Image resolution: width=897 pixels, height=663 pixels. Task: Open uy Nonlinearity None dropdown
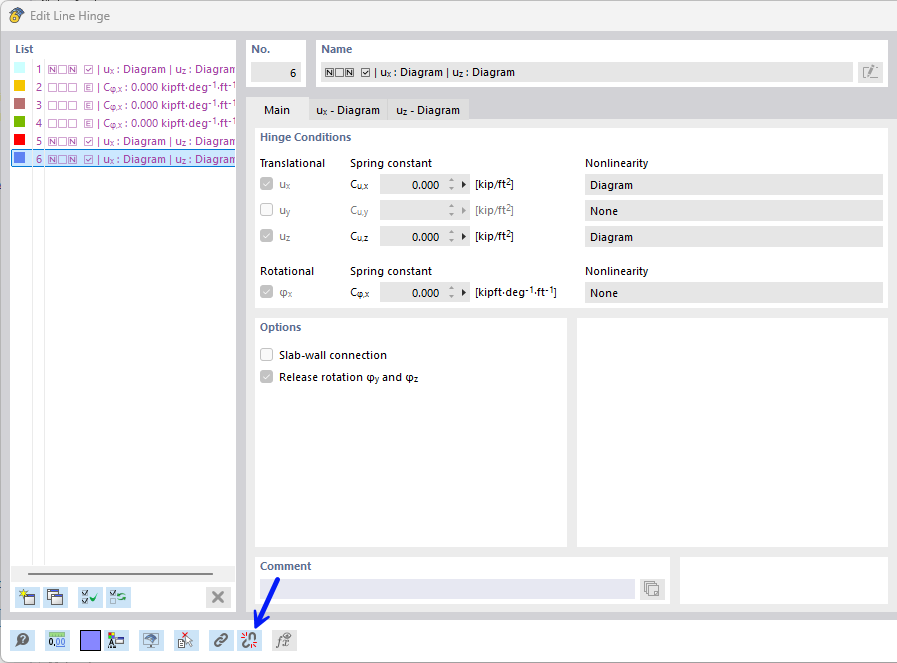point(733,211)
